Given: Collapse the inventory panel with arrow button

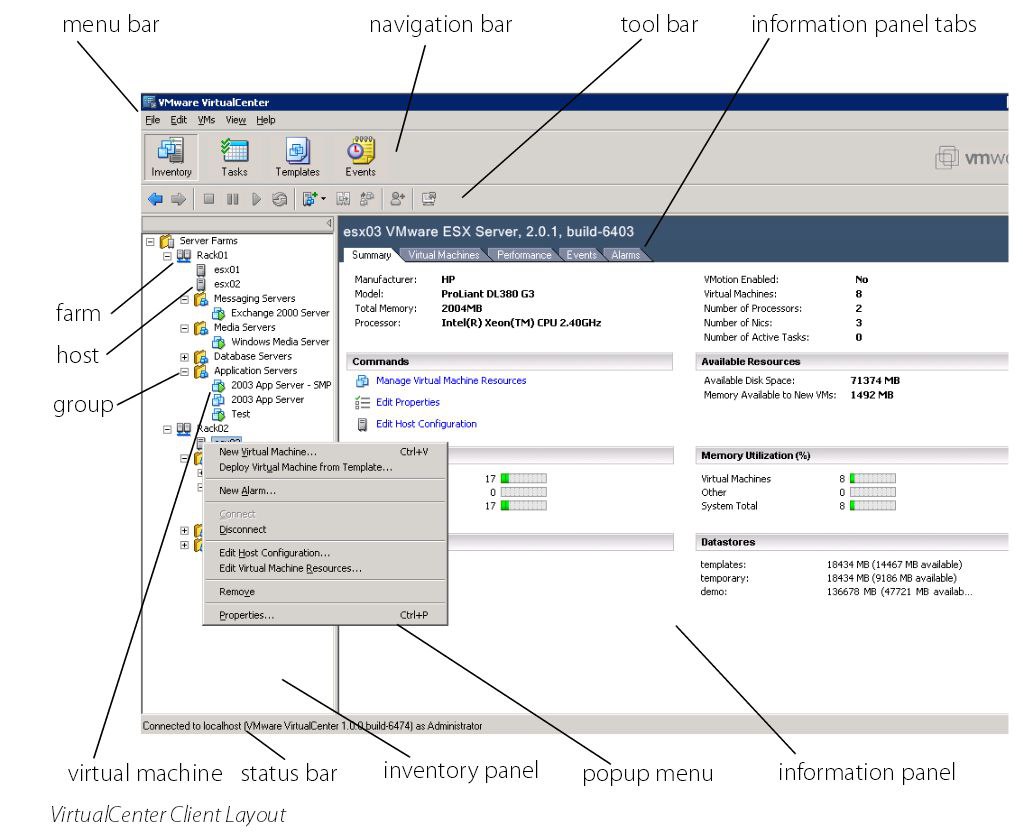Looking at the screenshot, I should [329, 224].
